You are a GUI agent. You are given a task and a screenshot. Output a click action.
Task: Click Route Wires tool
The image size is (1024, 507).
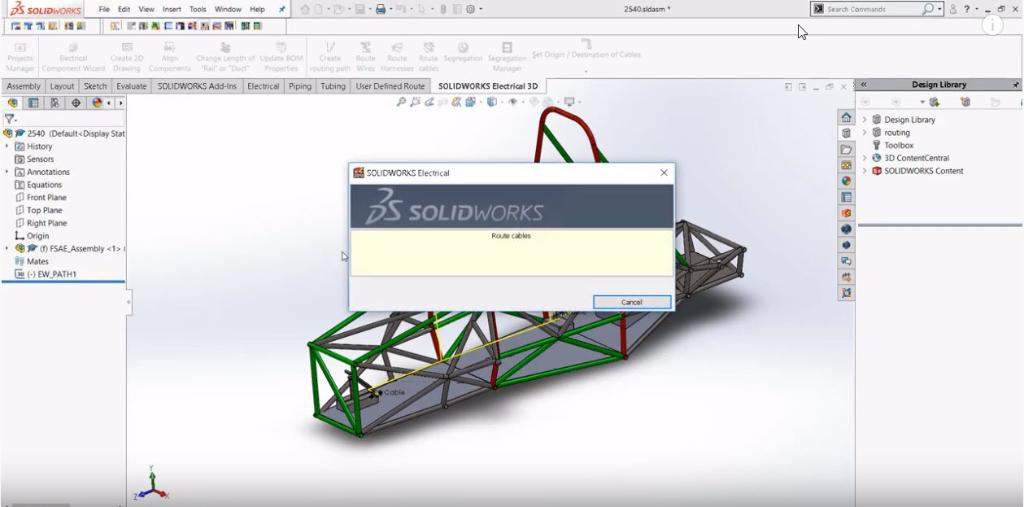coord(366,57)
